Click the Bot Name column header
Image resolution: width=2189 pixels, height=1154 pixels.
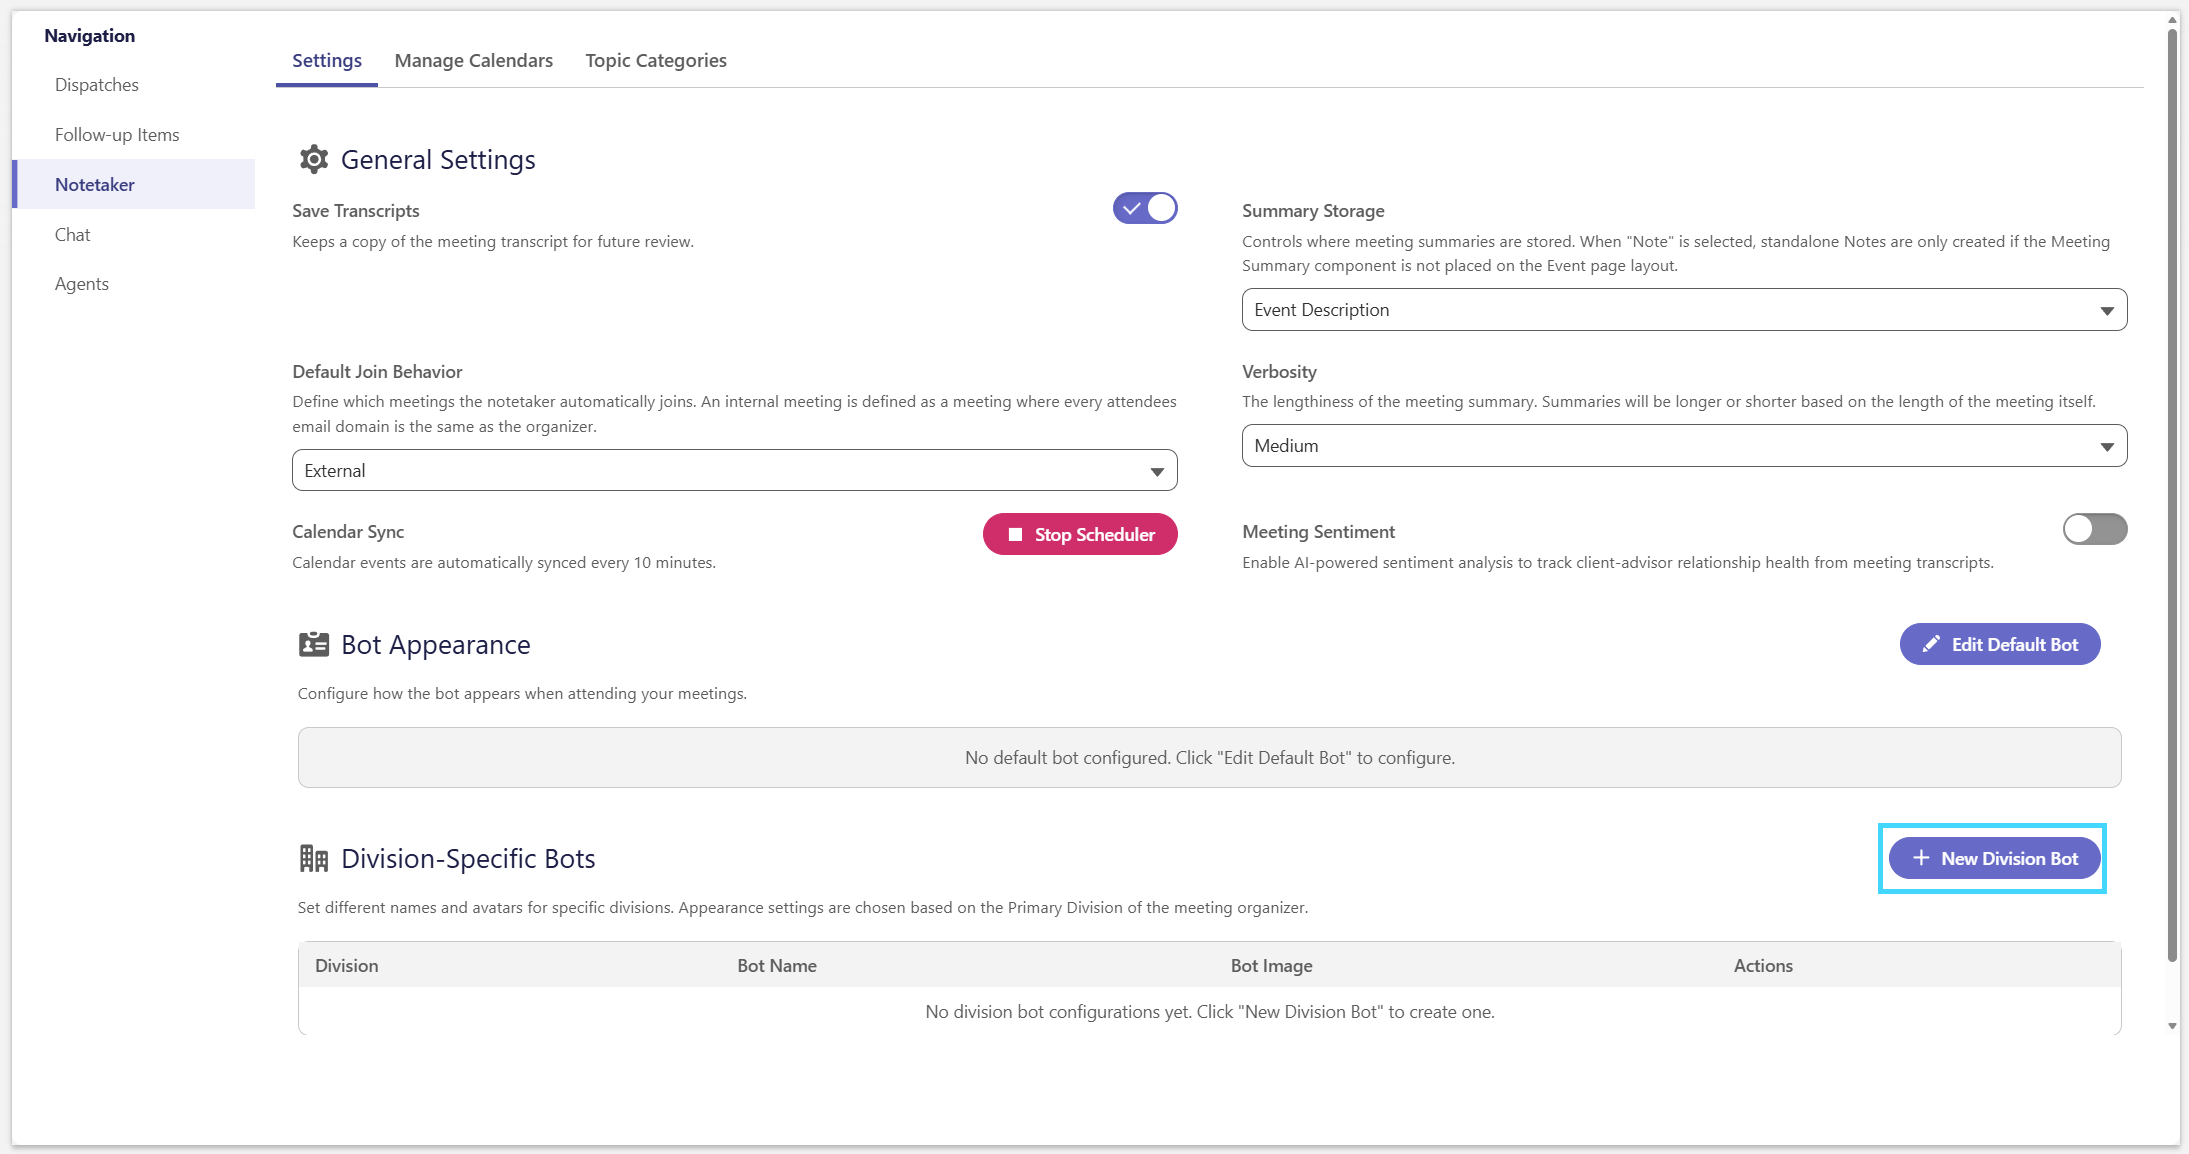click(x=777, y=965)
